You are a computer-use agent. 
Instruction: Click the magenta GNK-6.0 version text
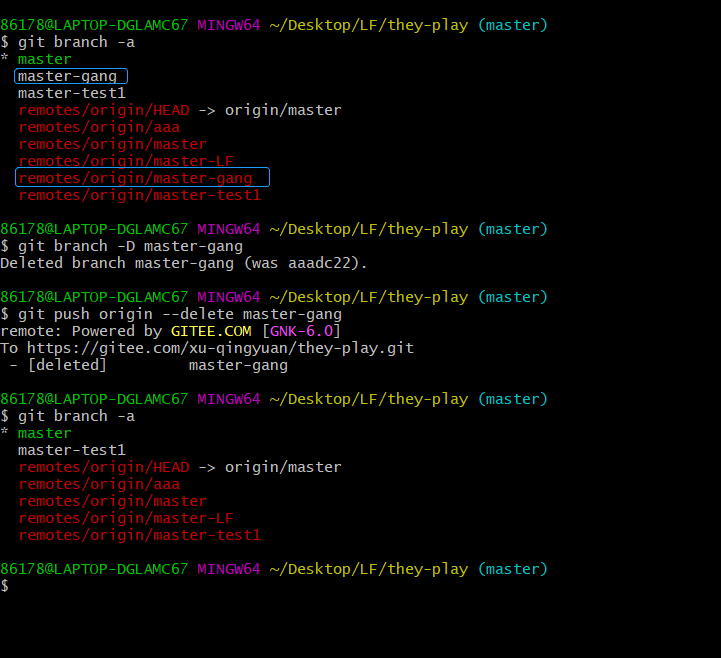[x=301, y=331]
